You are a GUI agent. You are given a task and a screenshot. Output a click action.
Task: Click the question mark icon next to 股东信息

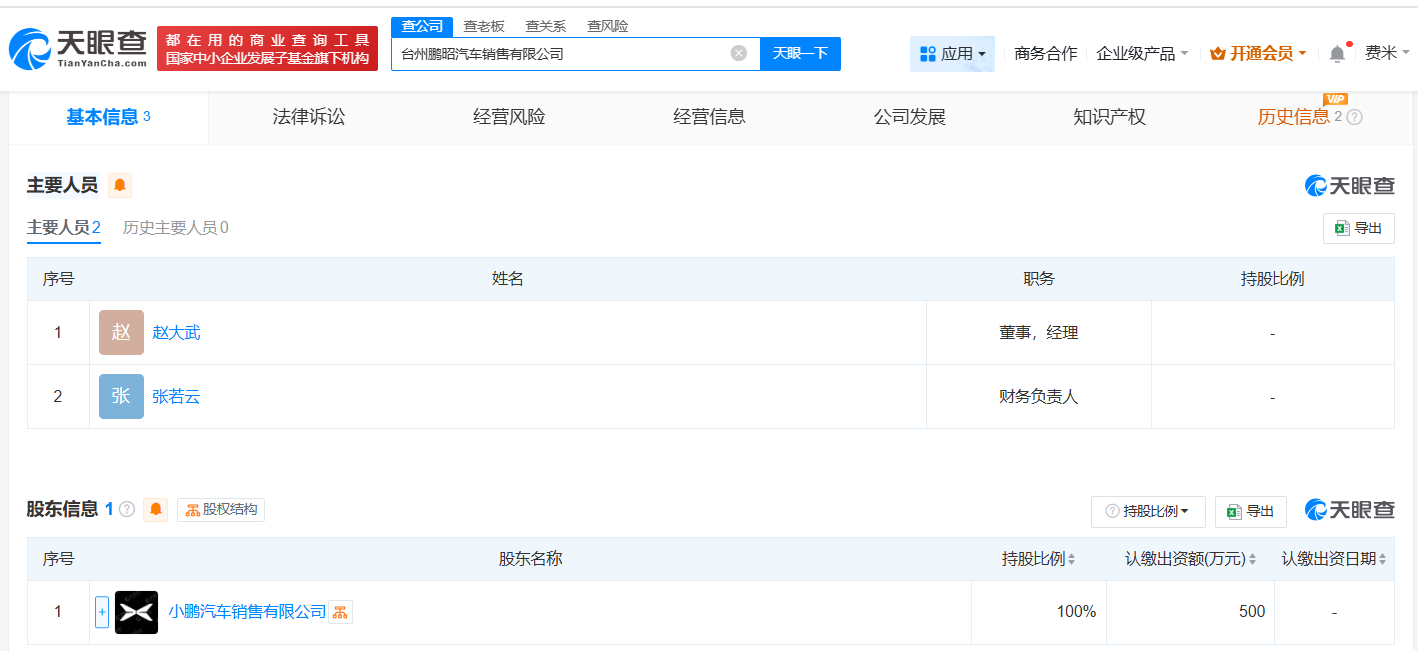126,509
